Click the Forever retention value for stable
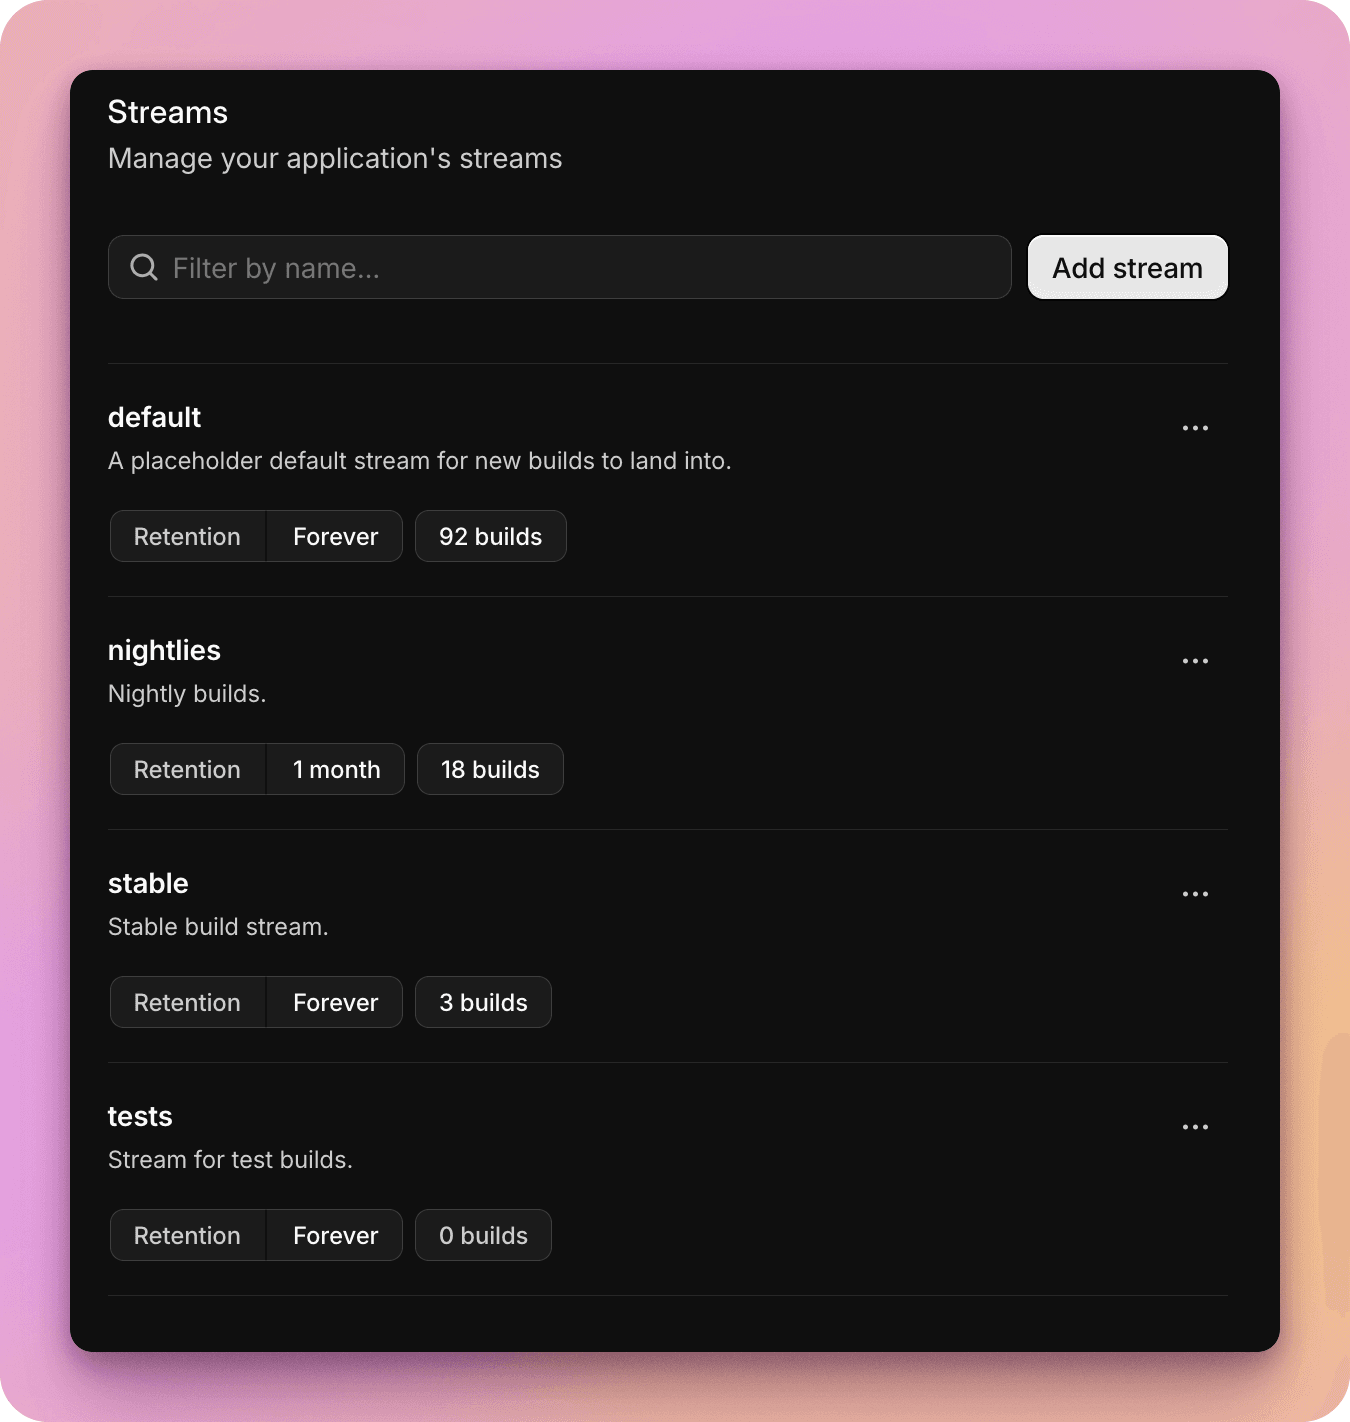1350x1422 pixels. click(334, 1002)
